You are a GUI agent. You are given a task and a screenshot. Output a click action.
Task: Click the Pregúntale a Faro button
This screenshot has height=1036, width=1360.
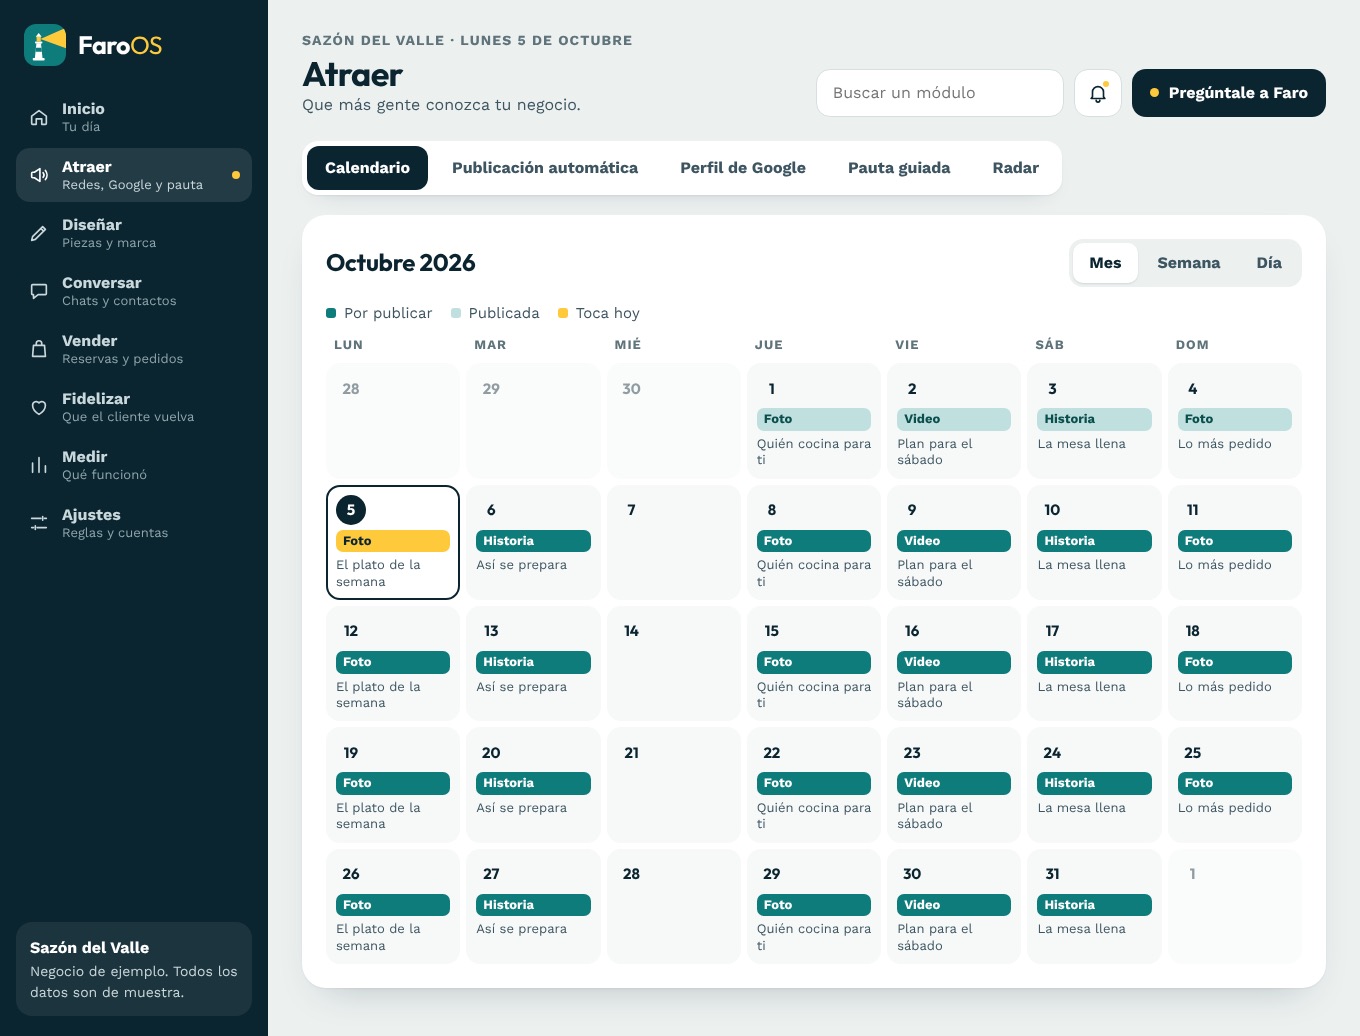coord(1229,93)
